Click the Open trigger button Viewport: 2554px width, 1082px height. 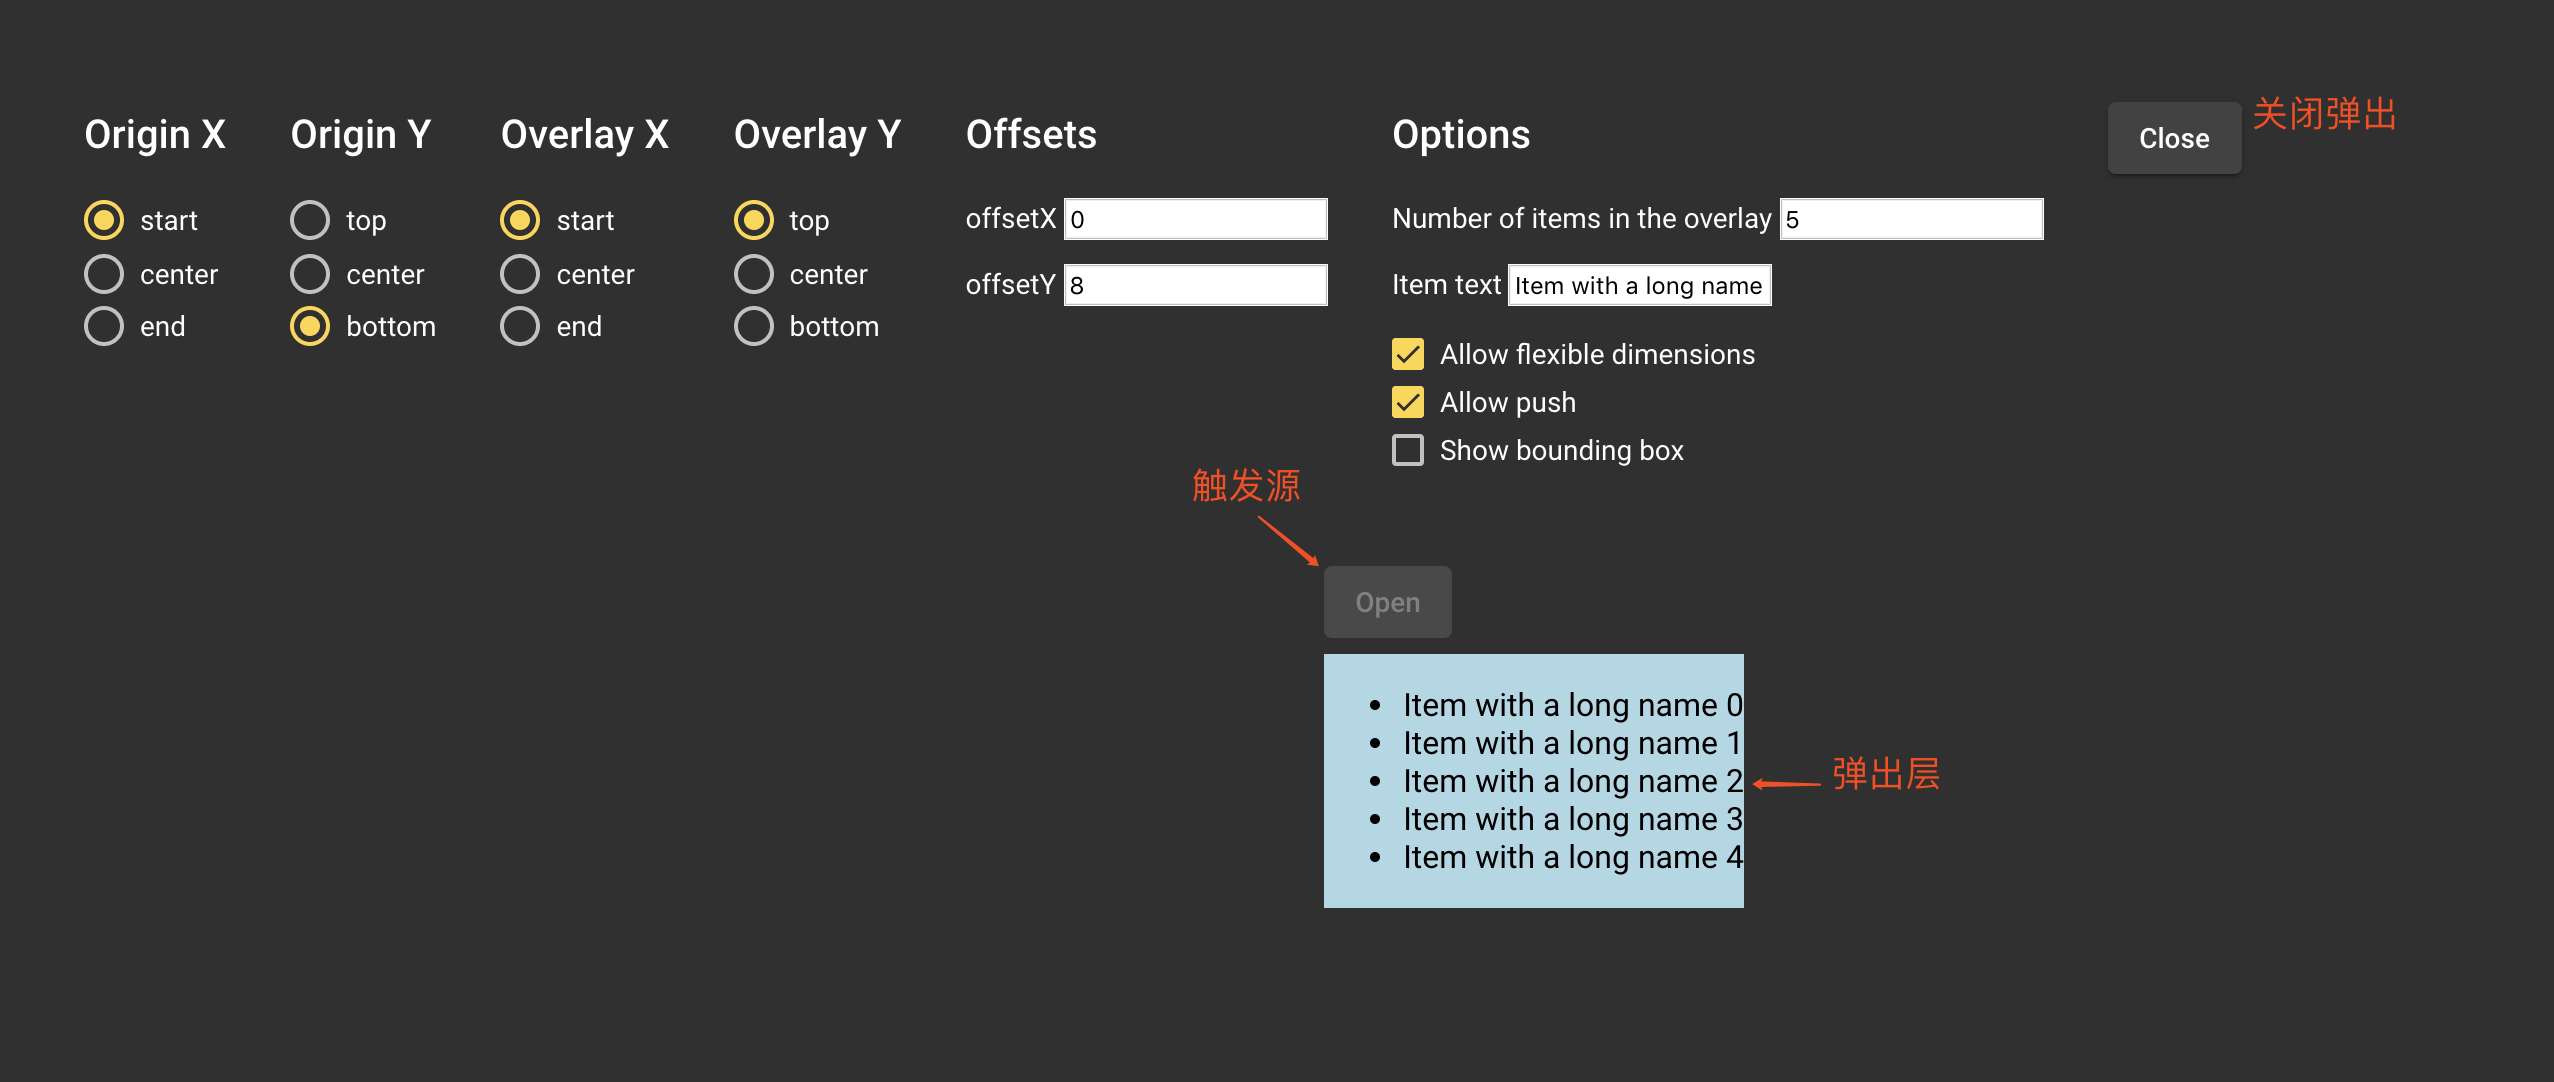pos(1387,601)
